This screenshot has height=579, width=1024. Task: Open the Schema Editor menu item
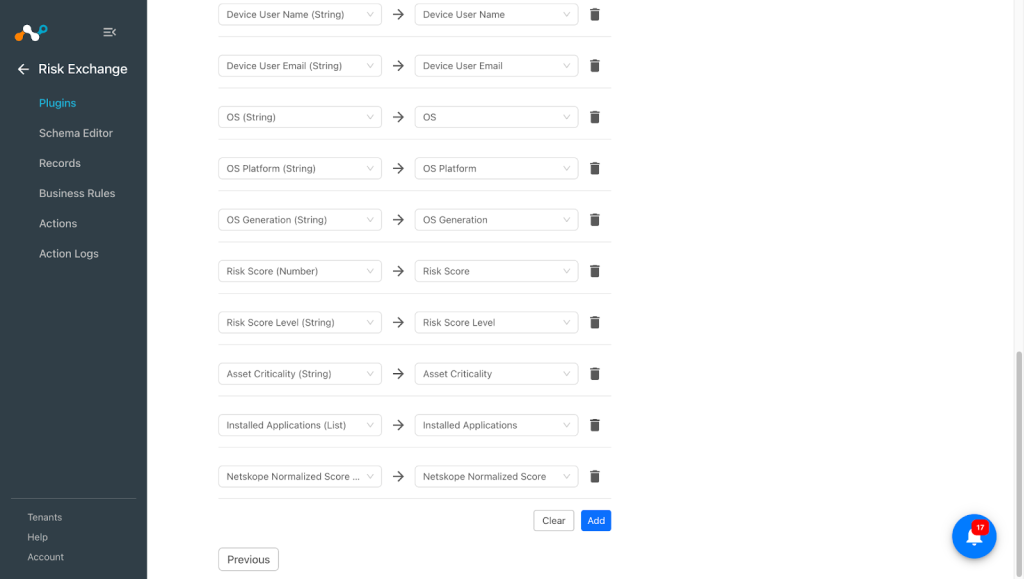(x=76, y=133)
